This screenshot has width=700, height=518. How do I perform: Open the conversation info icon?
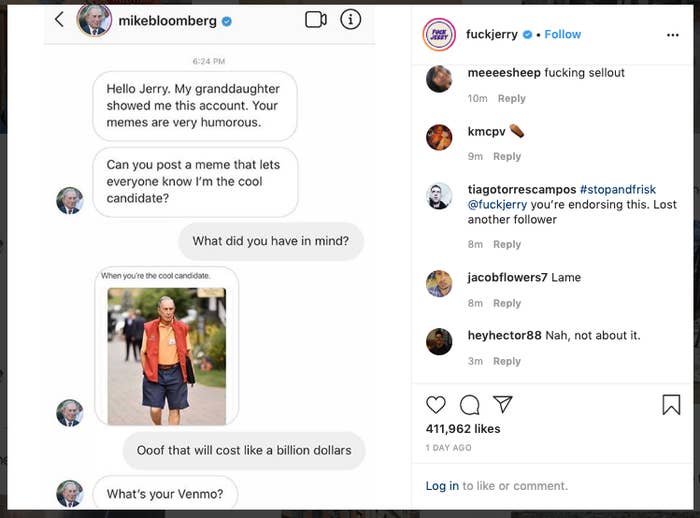[350, 19]
